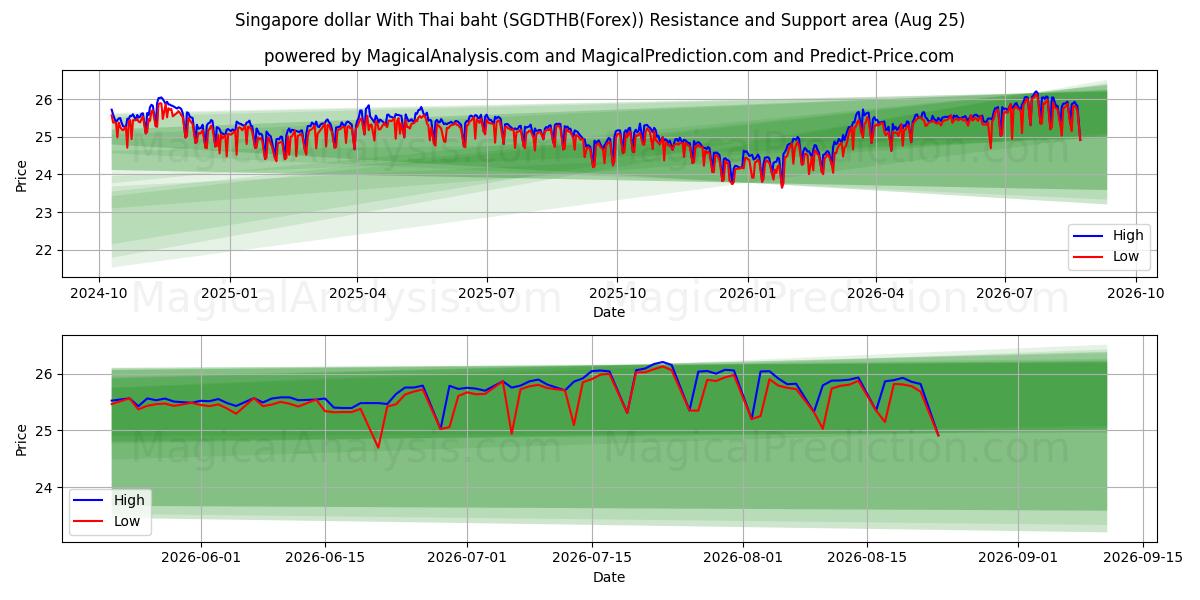The width and height of the screenshot is (1200, 600).
Task: Click the '2026-07' upper x-axis label
Action: [1005, 292]
